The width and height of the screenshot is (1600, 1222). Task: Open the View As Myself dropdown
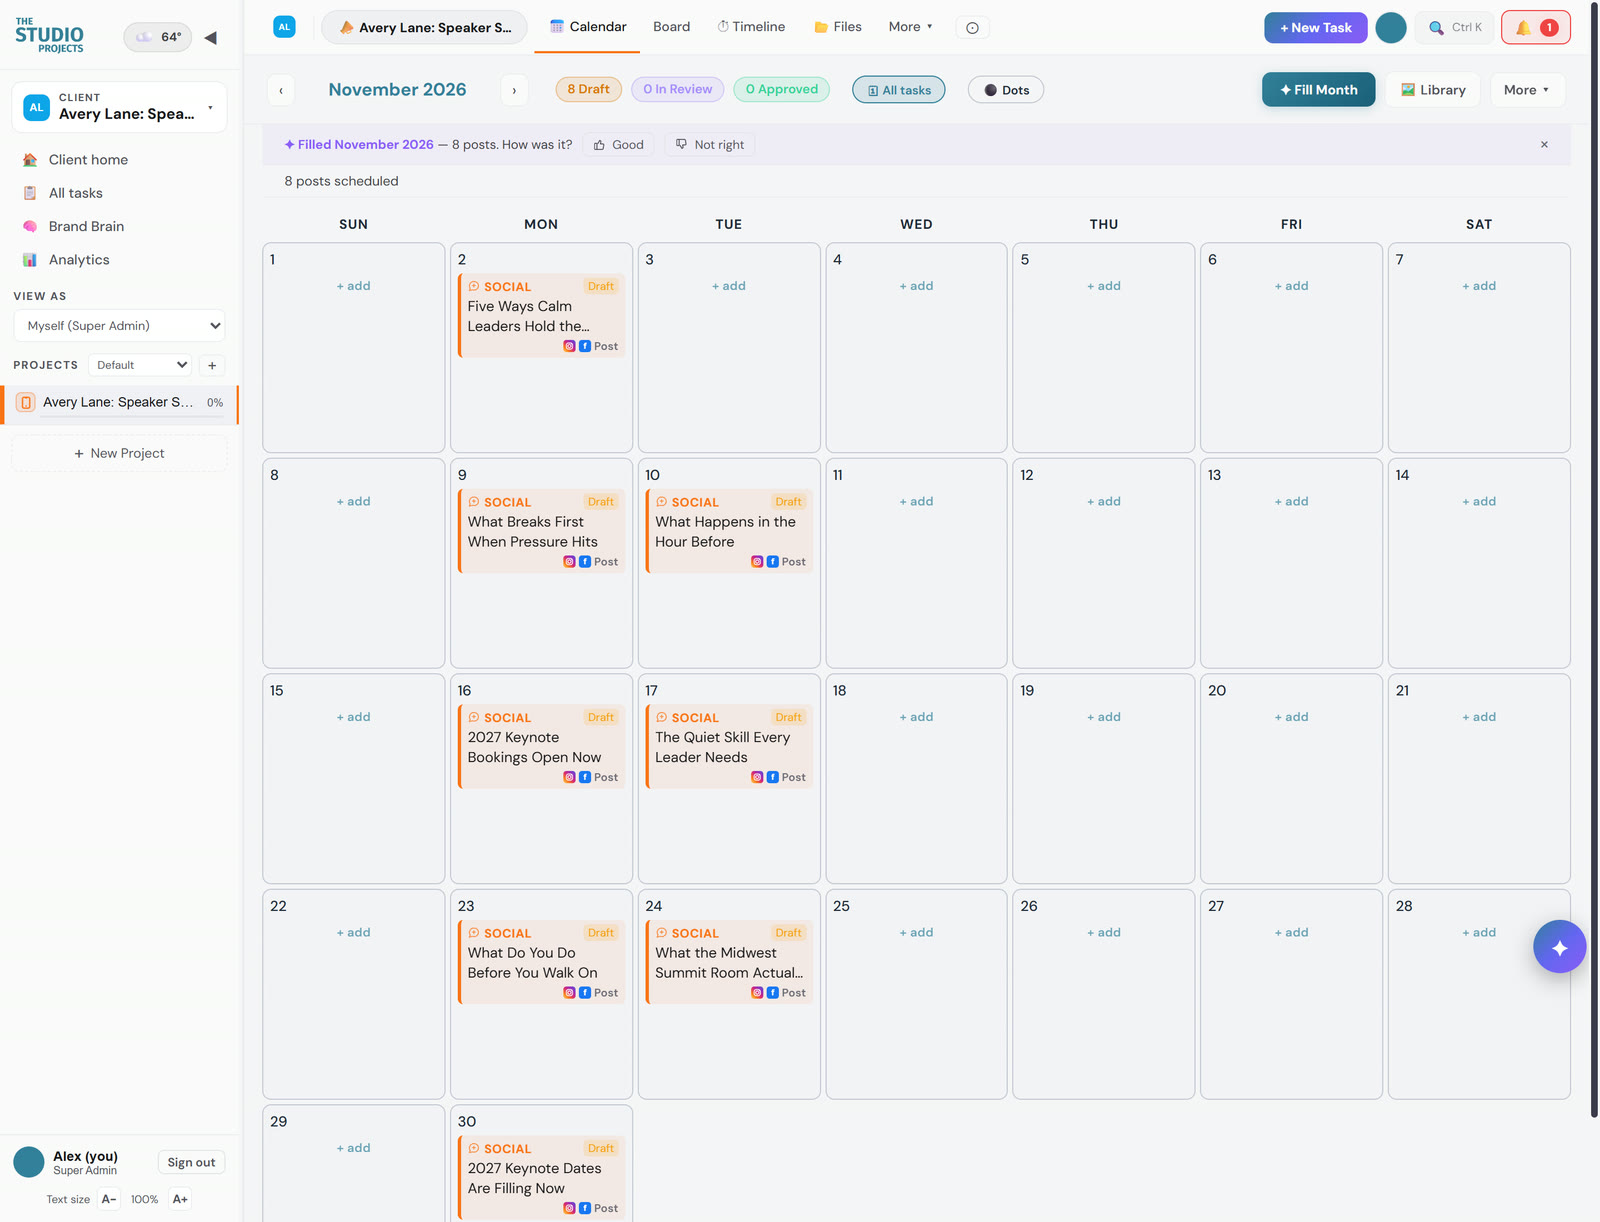pyautogui.click(x=119, y=326)
